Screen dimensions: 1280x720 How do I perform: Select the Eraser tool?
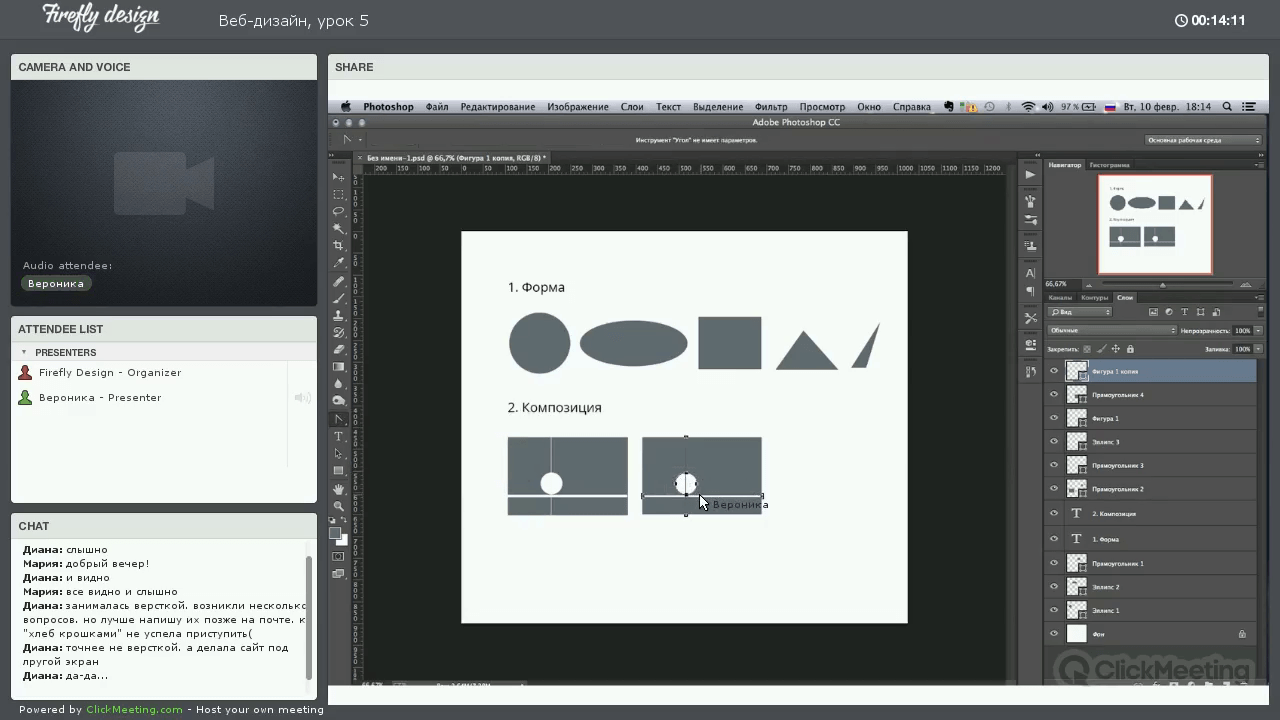point(339,350)
